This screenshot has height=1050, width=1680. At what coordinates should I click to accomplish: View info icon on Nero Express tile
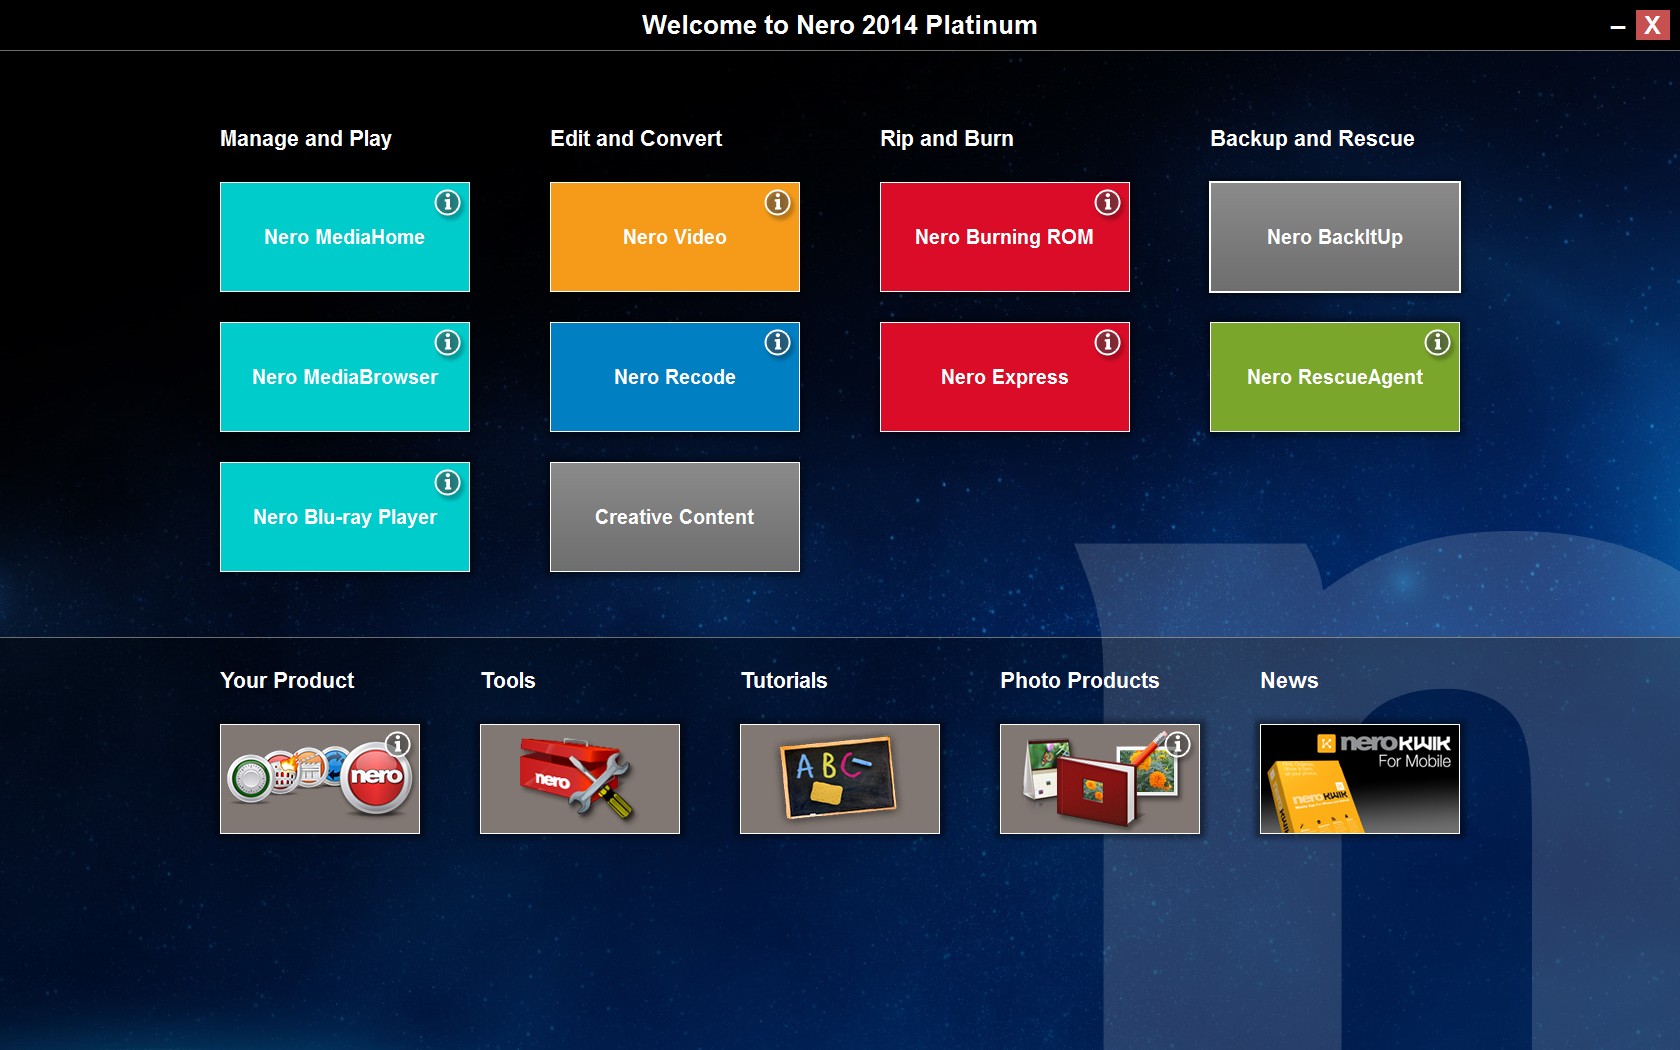tap(1107, 342)
